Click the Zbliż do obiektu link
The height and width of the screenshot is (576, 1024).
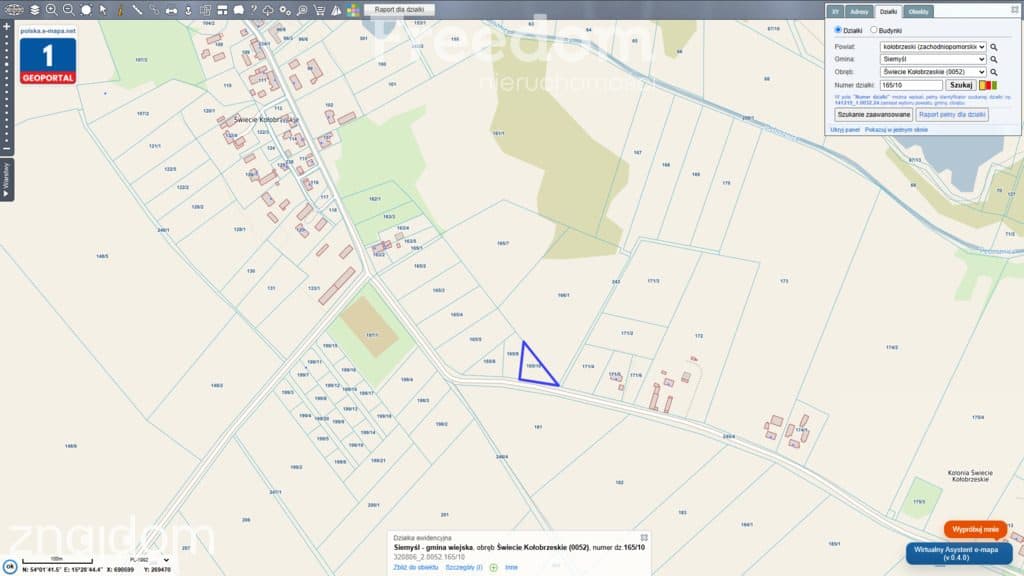(415, 568)
